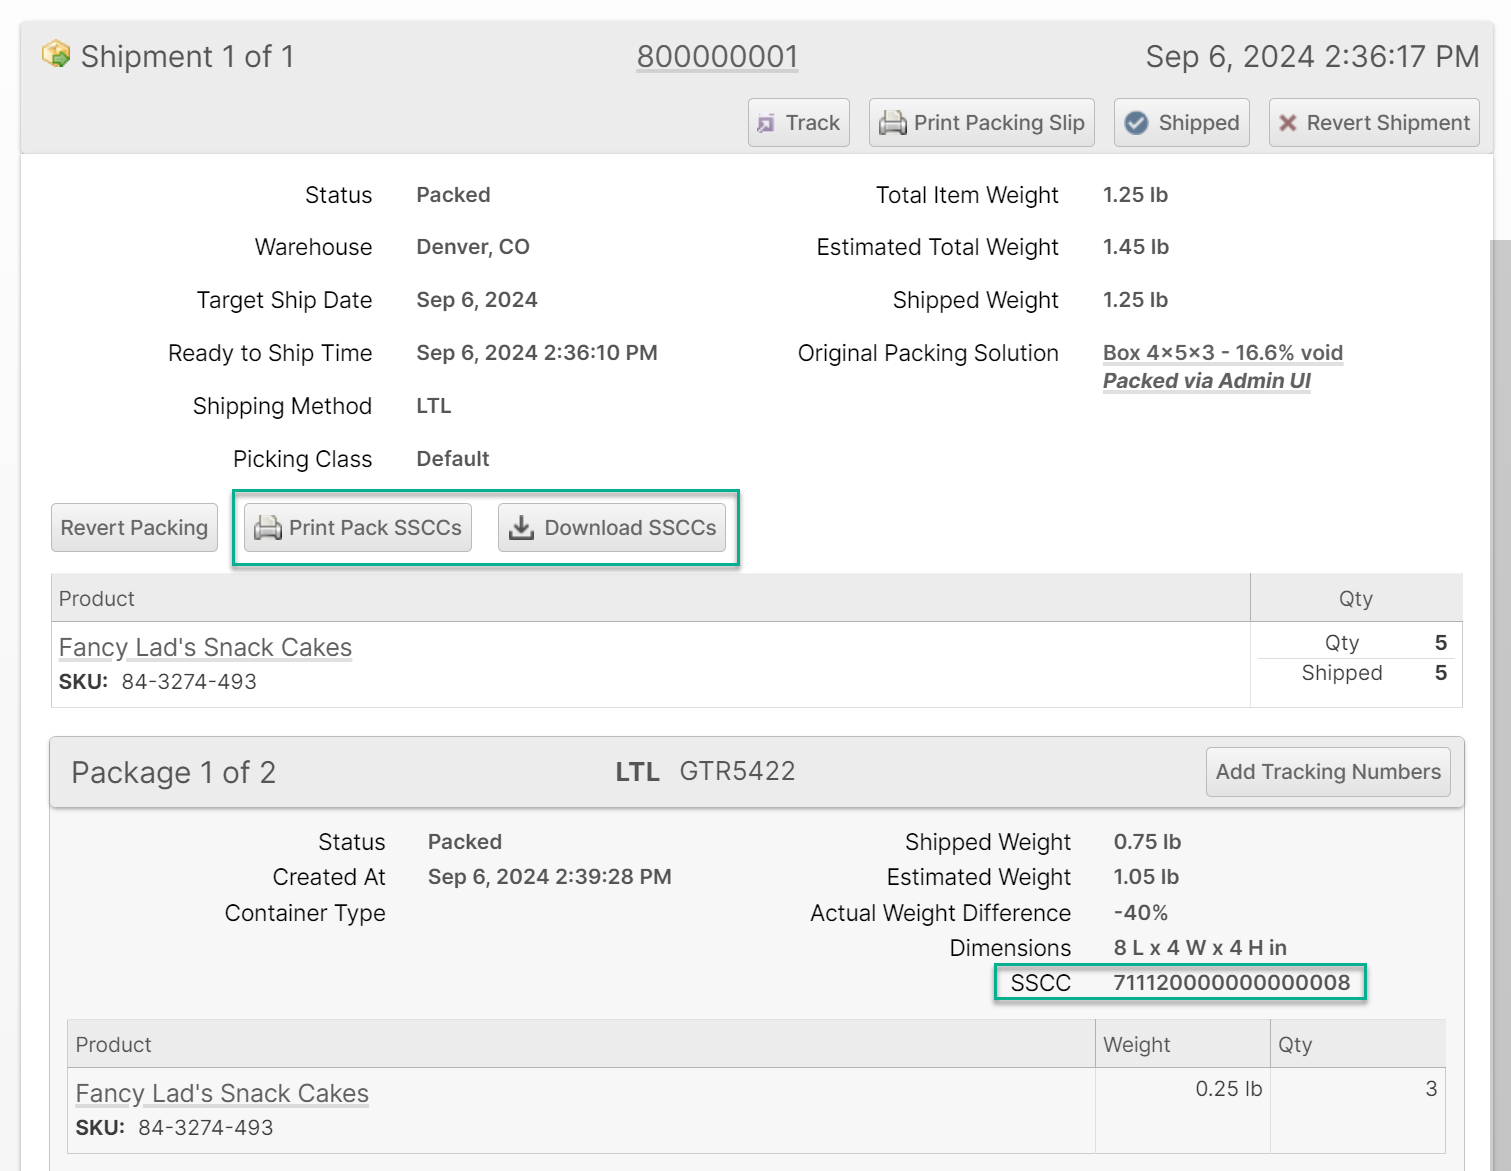Click the Qty column header in shipment table

click(1355, 599)
